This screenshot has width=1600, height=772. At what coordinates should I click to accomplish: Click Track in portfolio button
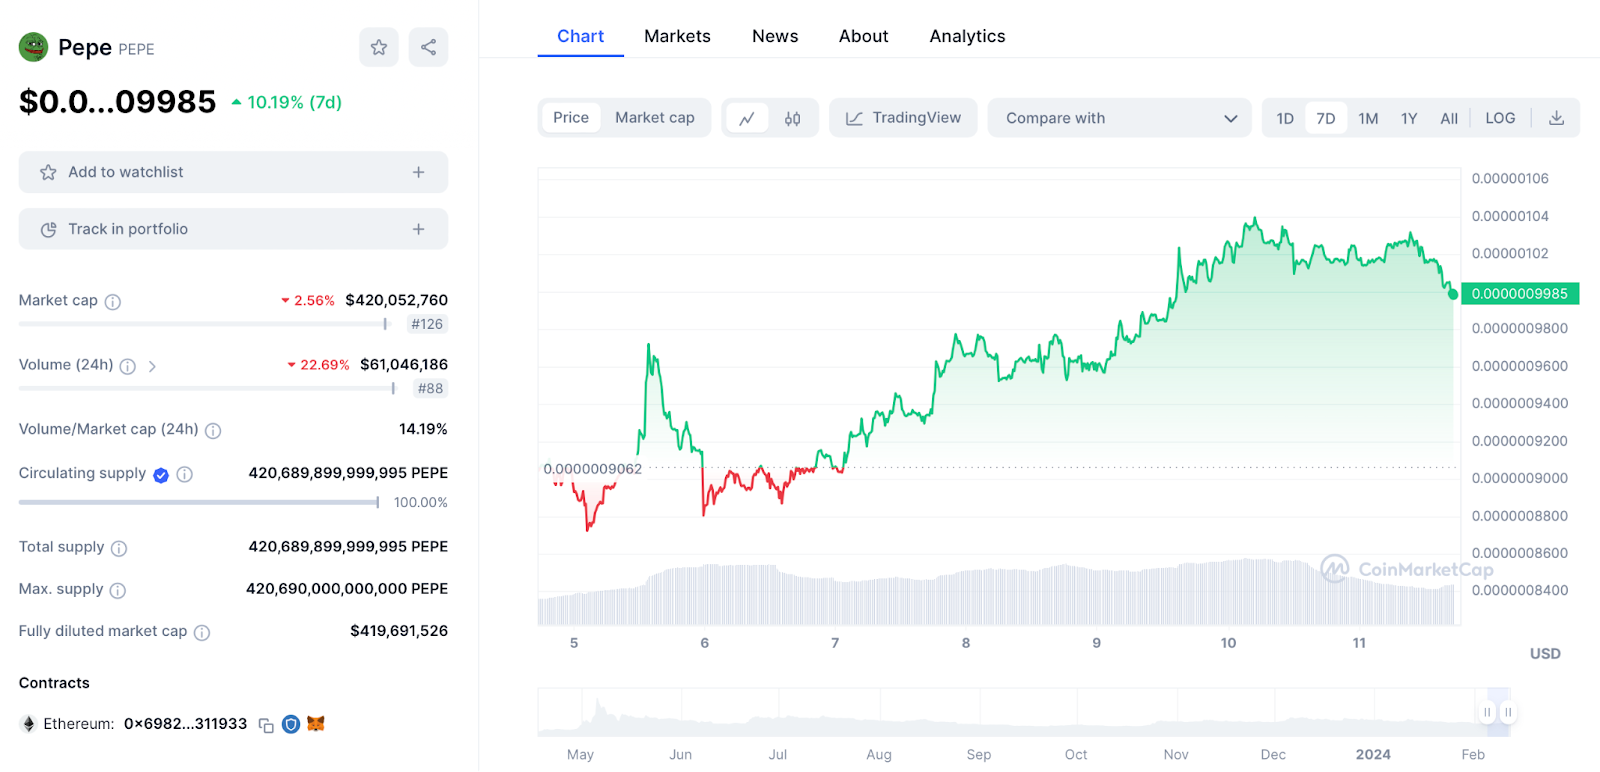click(x=233, y=229)
